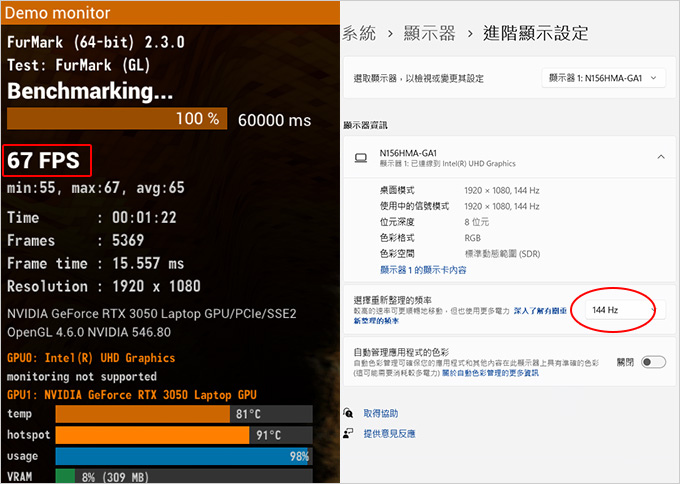Click the Demo monitor title bar
This screenshot has width=680, height=484.
pos(170,13)
